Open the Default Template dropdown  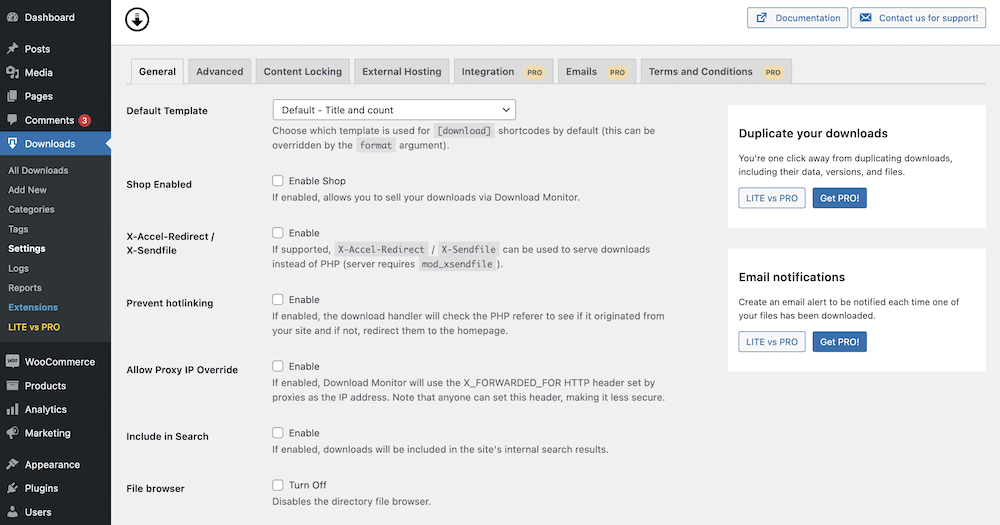[394, 110]
